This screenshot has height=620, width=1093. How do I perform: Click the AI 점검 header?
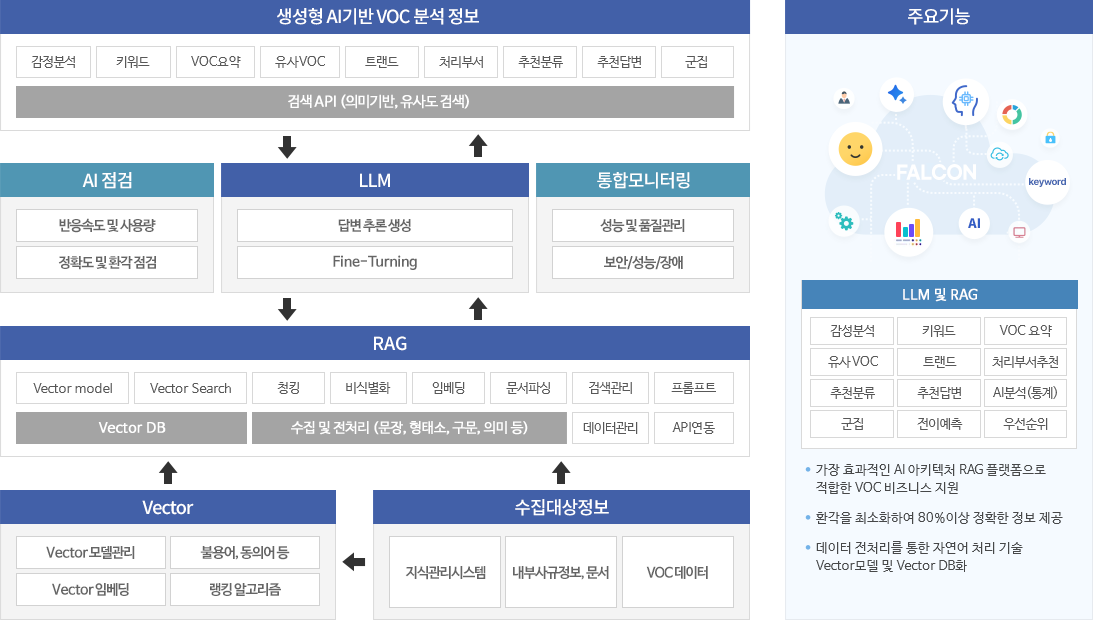[107, 180]
